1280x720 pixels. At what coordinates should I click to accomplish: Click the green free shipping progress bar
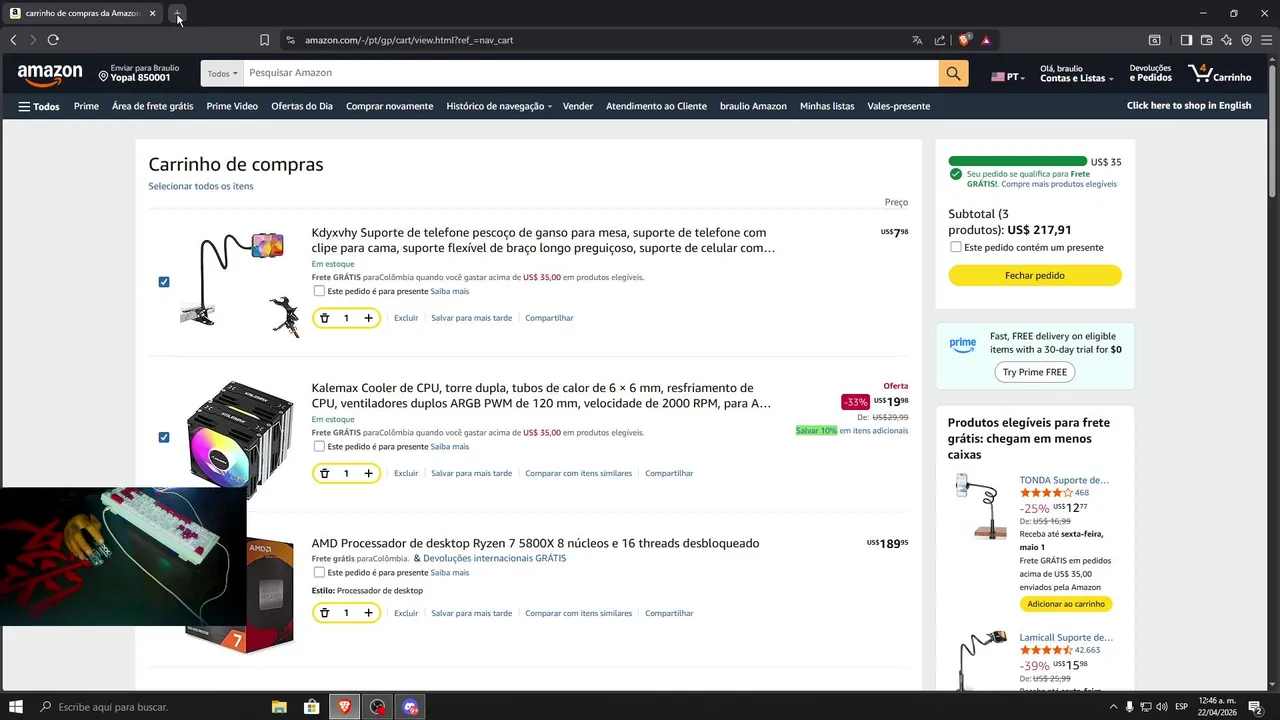click(x=1017, y=161)
